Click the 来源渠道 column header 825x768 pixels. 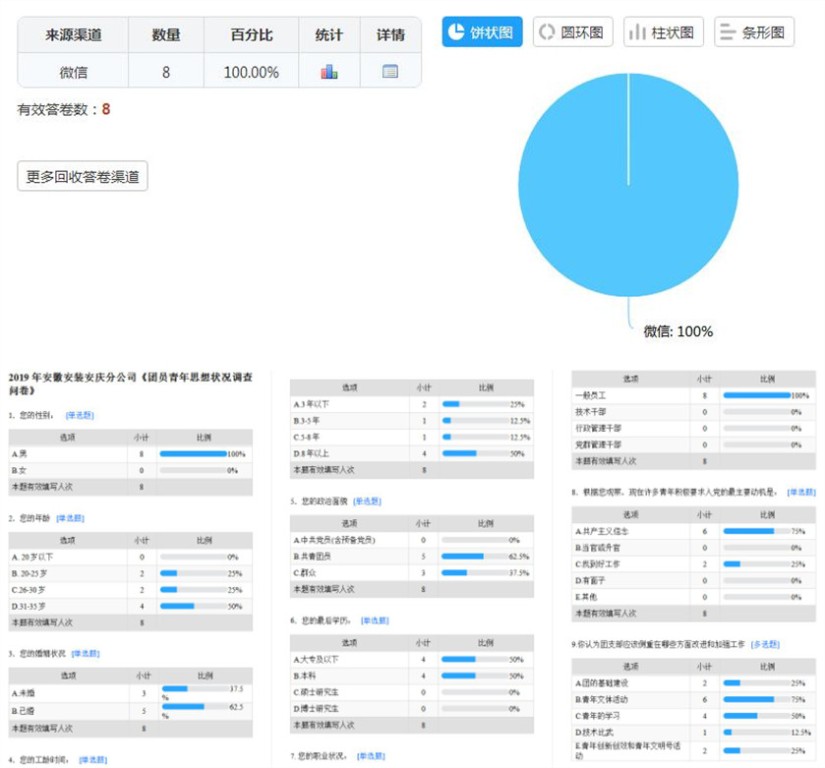click(73, 35)
